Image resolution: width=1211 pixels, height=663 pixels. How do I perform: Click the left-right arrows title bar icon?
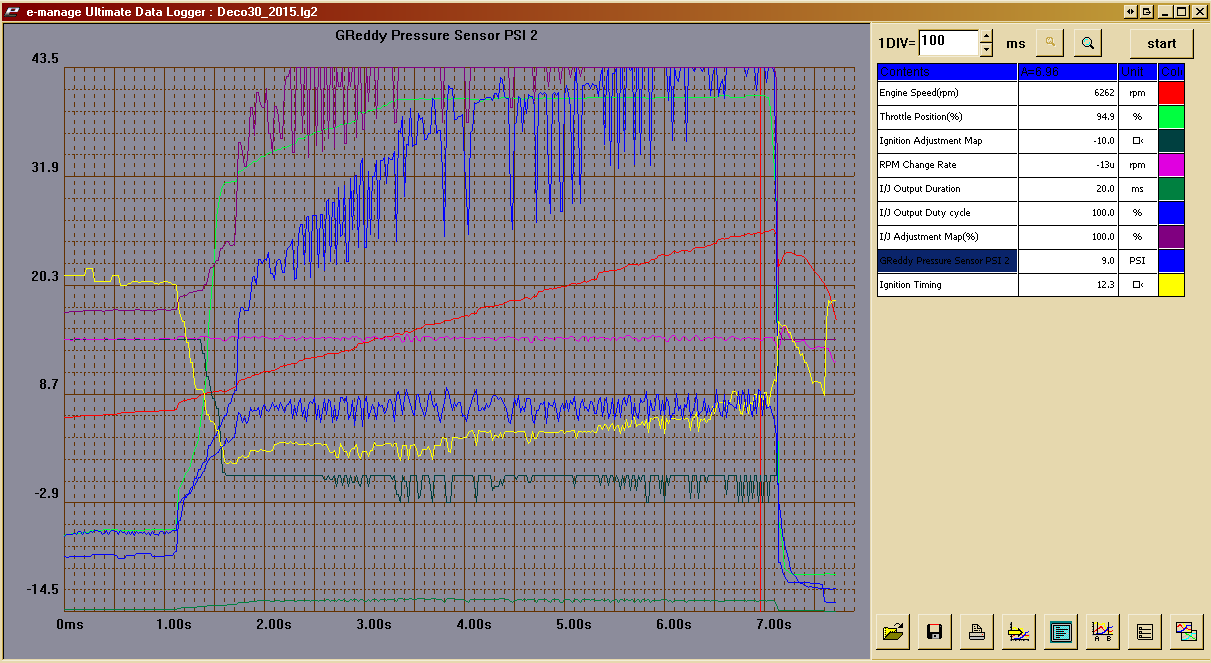[1131, 12]
